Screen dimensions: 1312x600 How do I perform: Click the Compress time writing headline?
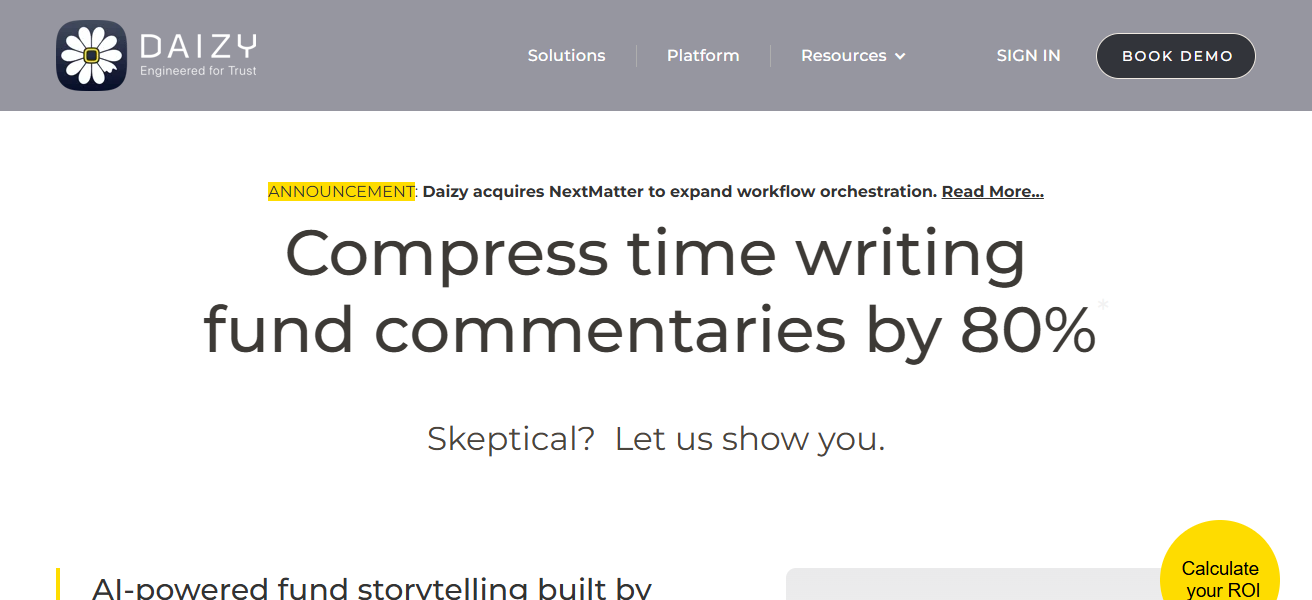[655, 253]
